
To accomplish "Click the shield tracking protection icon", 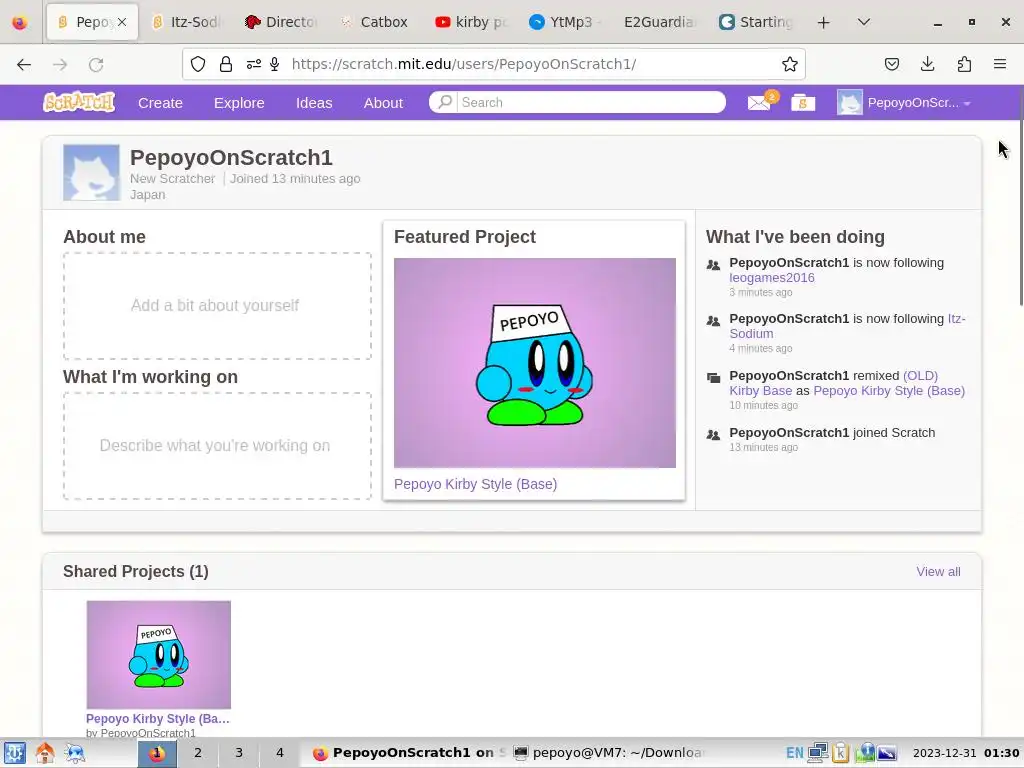I will click(x=198, y=64).
